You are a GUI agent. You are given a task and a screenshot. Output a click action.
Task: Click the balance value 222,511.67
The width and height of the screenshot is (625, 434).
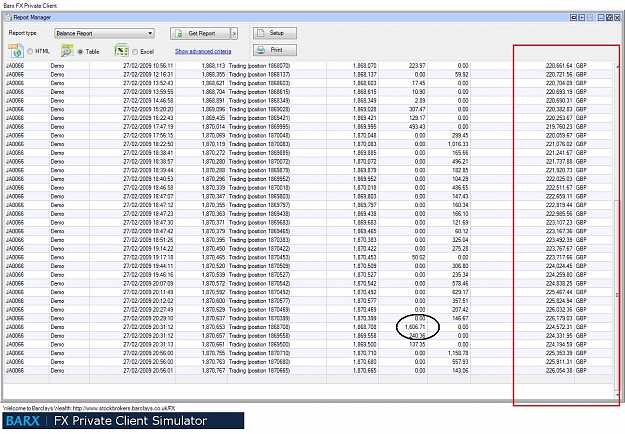pyautogui.click(x=559, y=188)
